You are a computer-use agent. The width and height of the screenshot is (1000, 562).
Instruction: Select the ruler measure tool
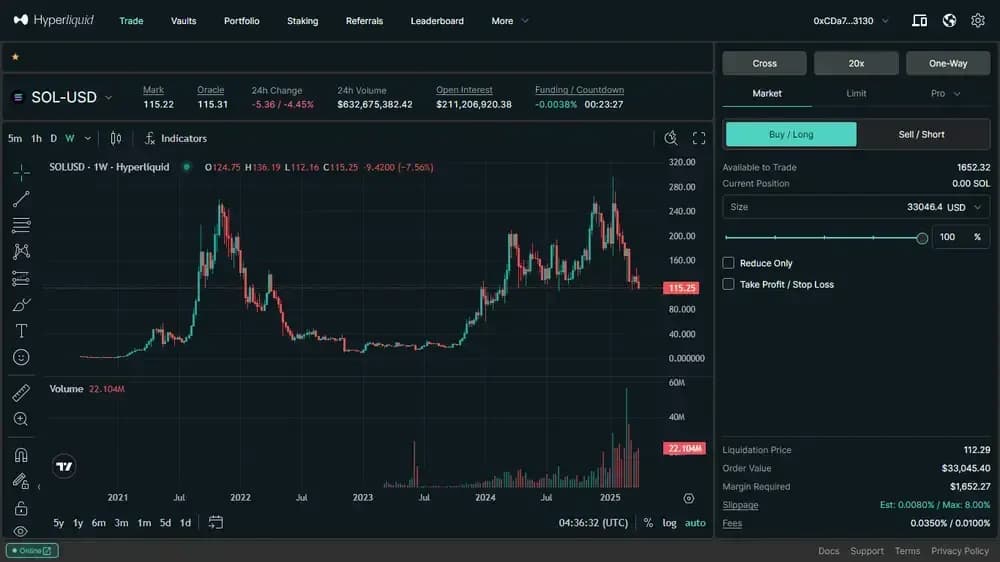pos(21,393)
